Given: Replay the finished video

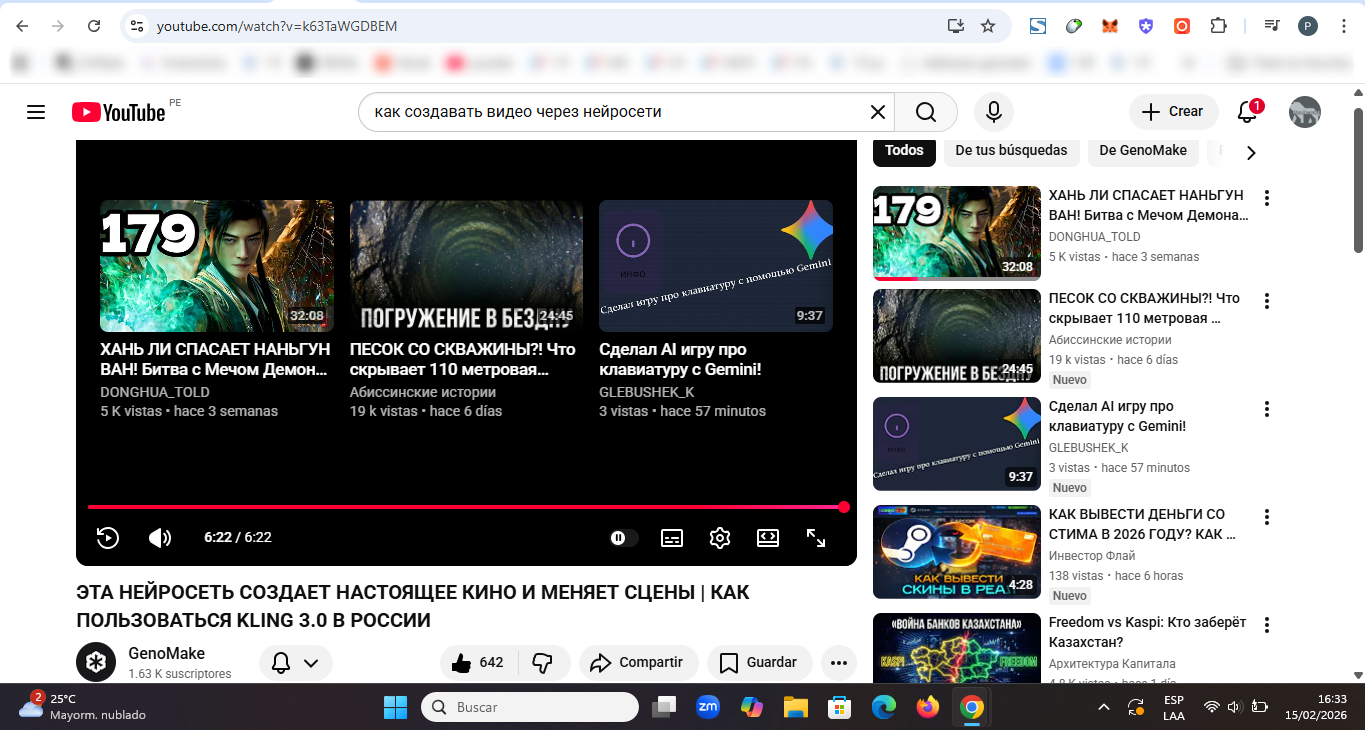Looking at the screenshot, I should [x=108, y=538].
